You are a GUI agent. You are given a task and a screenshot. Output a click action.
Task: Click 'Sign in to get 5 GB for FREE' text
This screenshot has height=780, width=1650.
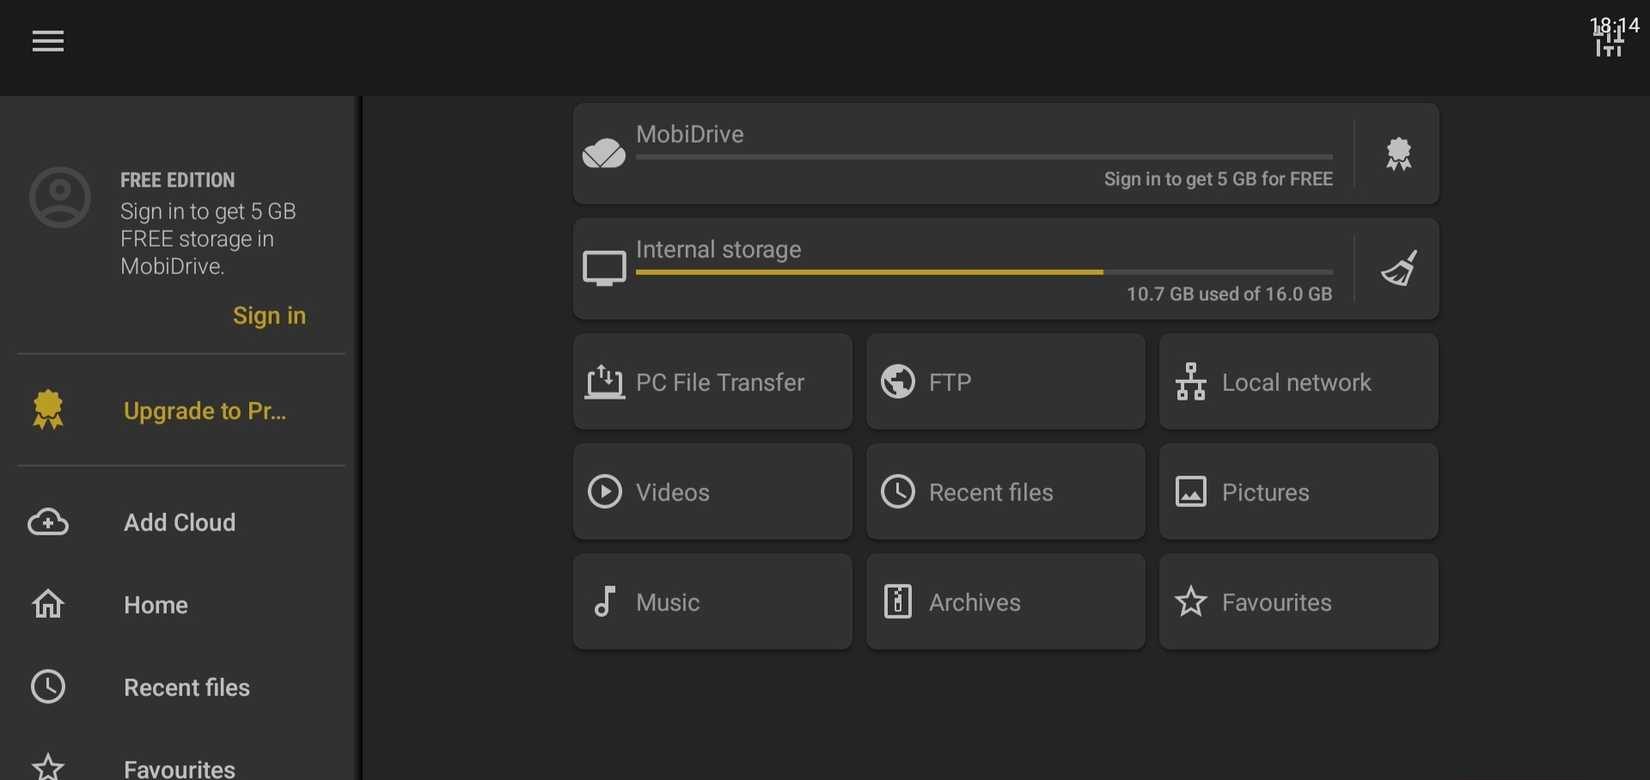pyautogui.click(x=1218, y=179)
